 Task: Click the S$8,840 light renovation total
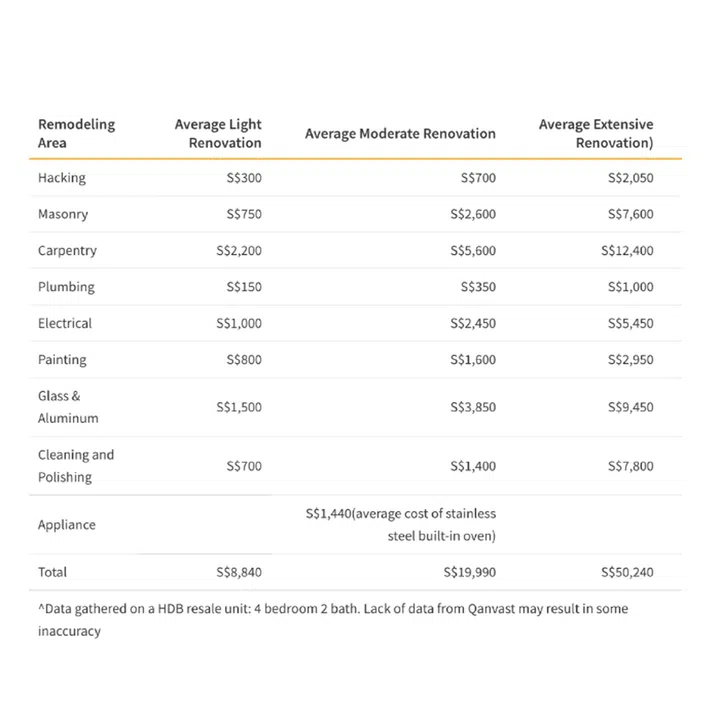click(239, 572)
